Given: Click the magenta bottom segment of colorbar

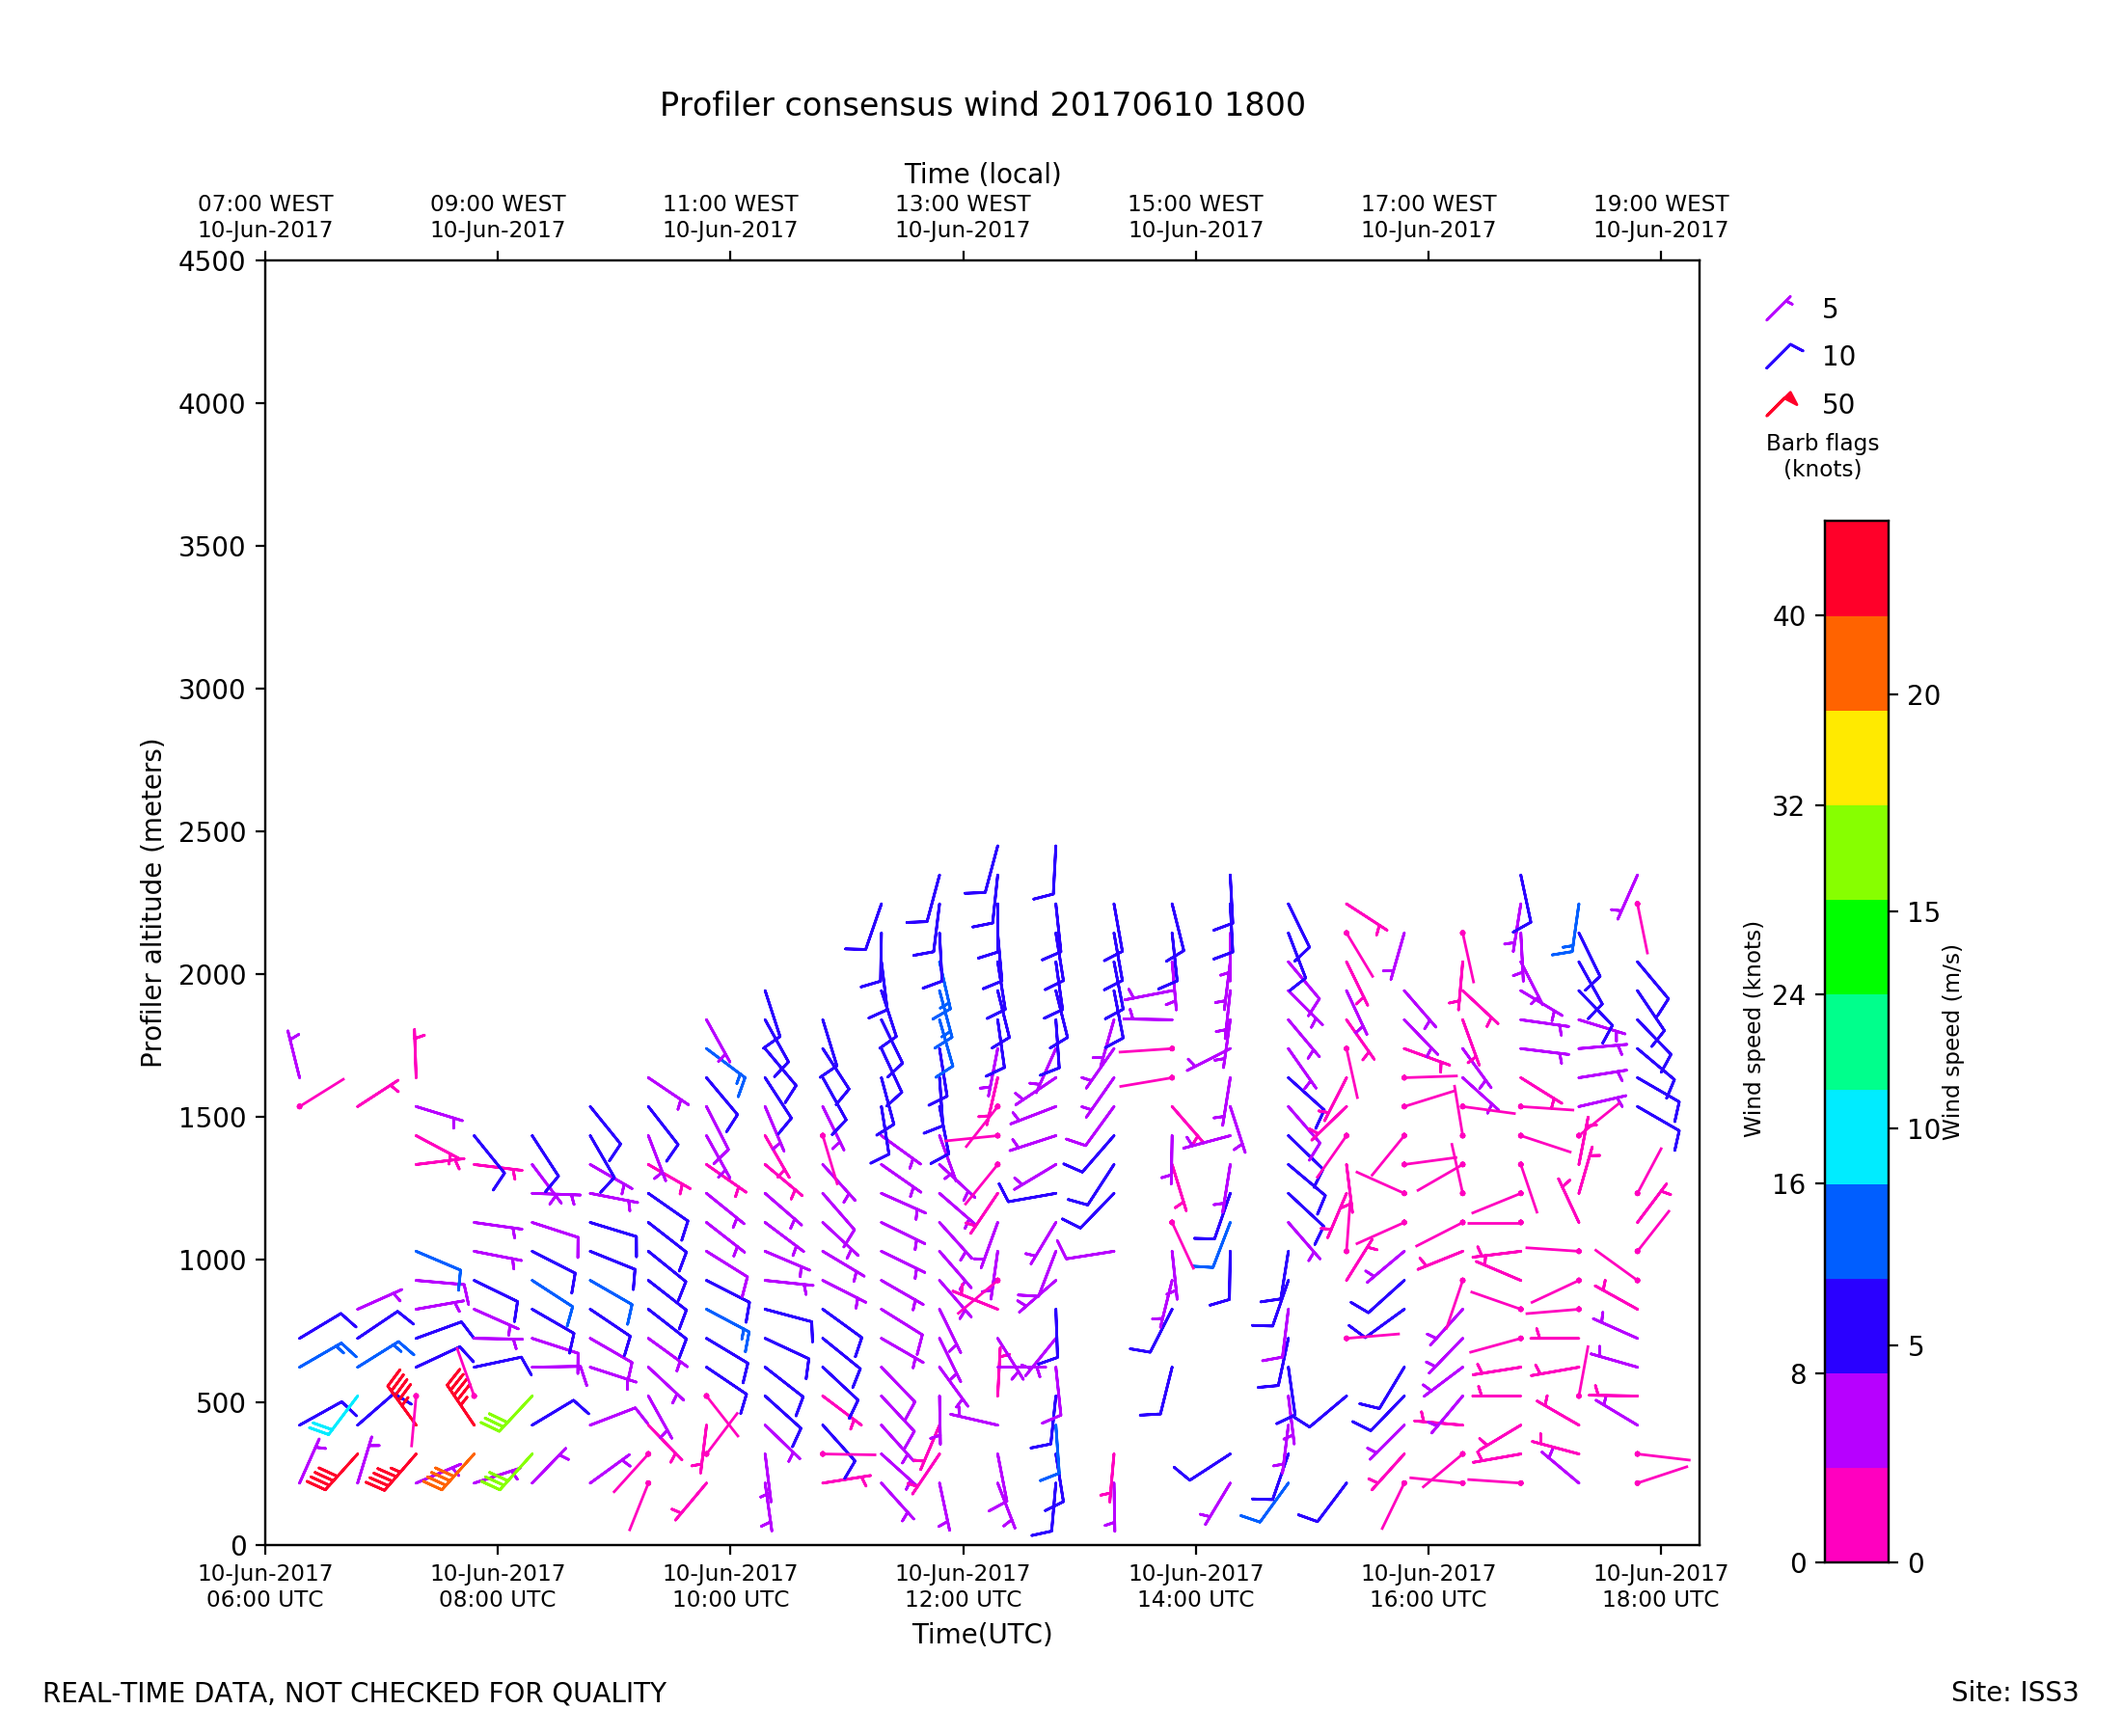Looking at the screenshot, I should point(1856,1515).
